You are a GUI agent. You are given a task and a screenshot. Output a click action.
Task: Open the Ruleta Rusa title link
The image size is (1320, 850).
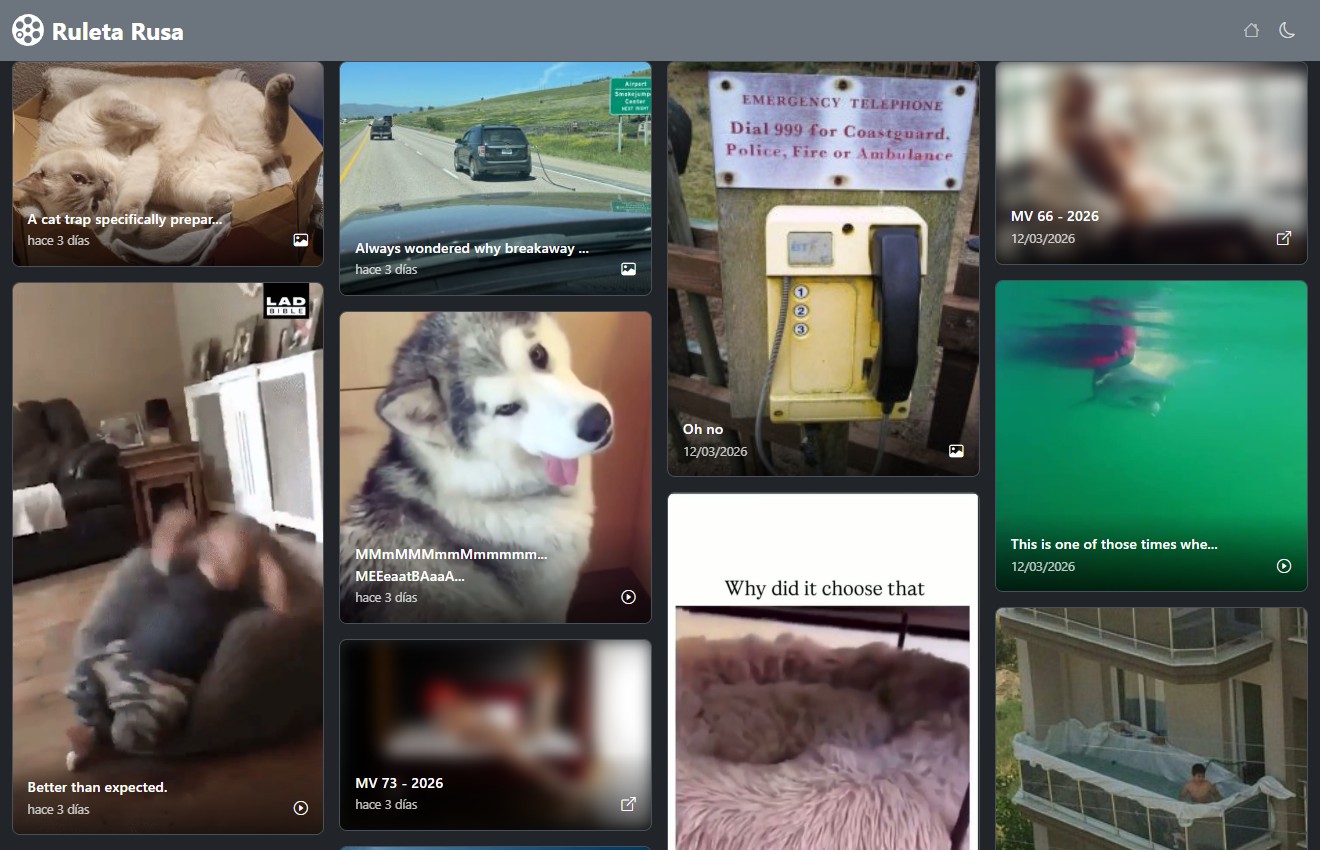pos(117,31)
